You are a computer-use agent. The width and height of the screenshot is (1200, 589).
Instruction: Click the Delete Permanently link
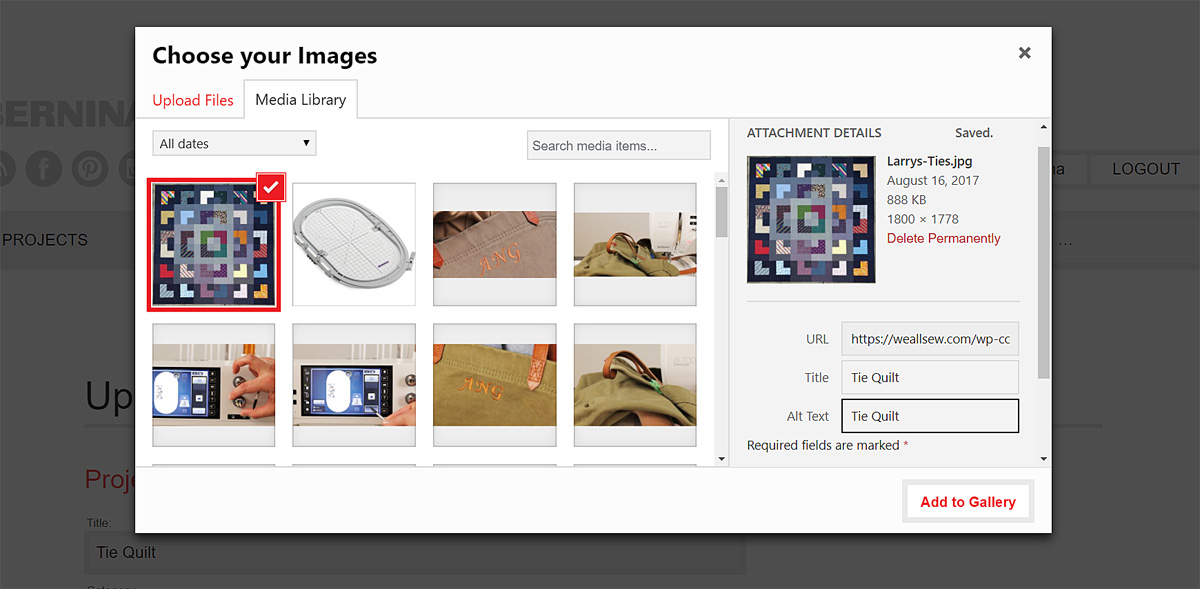pos(944,238)
